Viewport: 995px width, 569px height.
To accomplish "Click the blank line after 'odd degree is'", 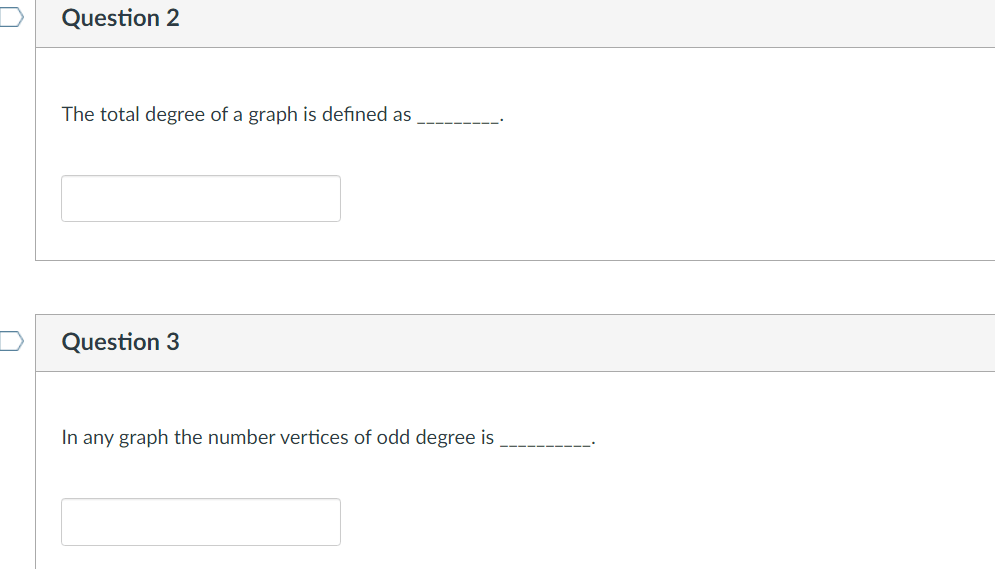I will 546,443.
